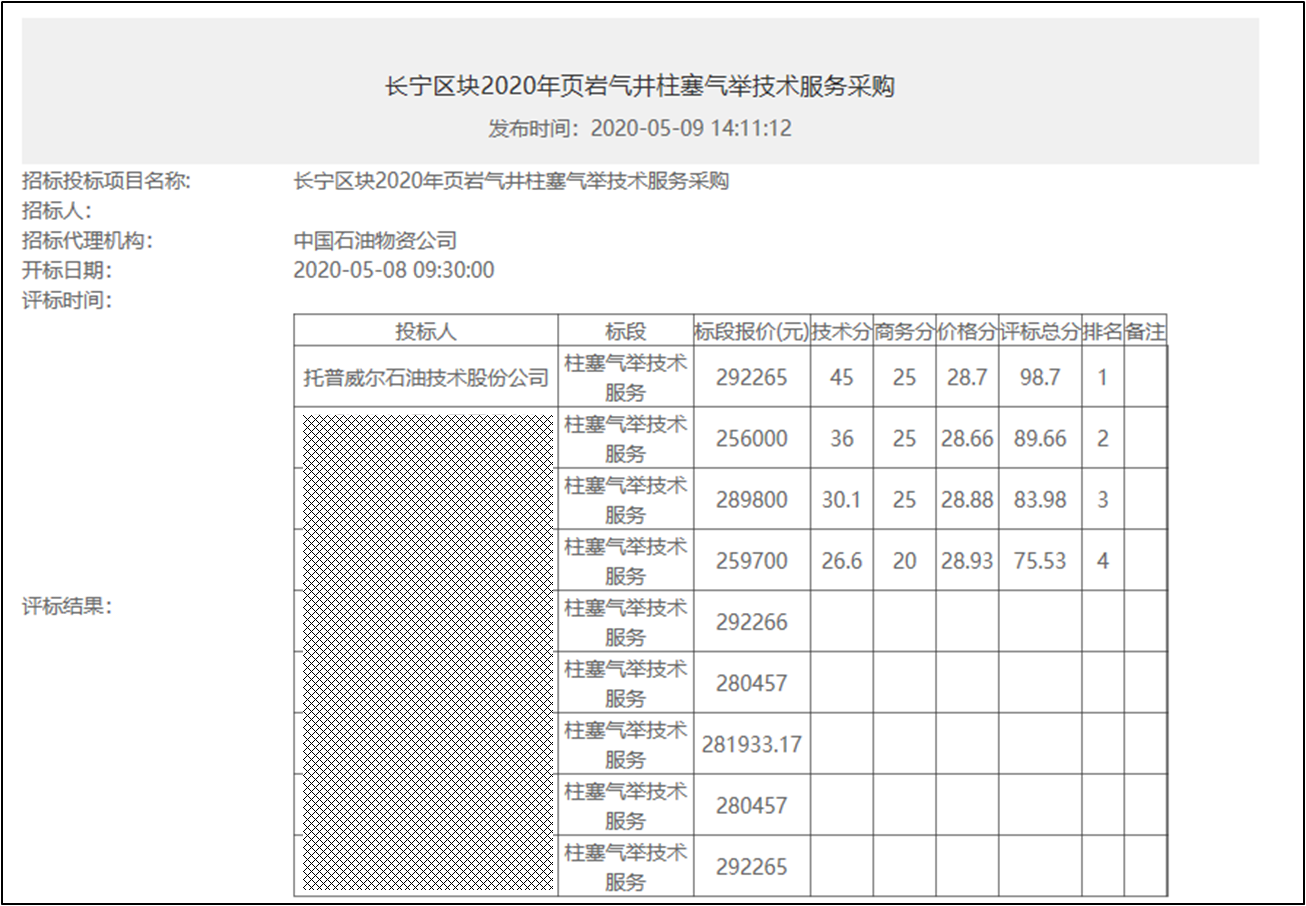Click the page title 长宁区块2020年页岩气井柱塞气举技术服务采购
Viewport: 1306px width, 906px height.
[x=640, y=87]
